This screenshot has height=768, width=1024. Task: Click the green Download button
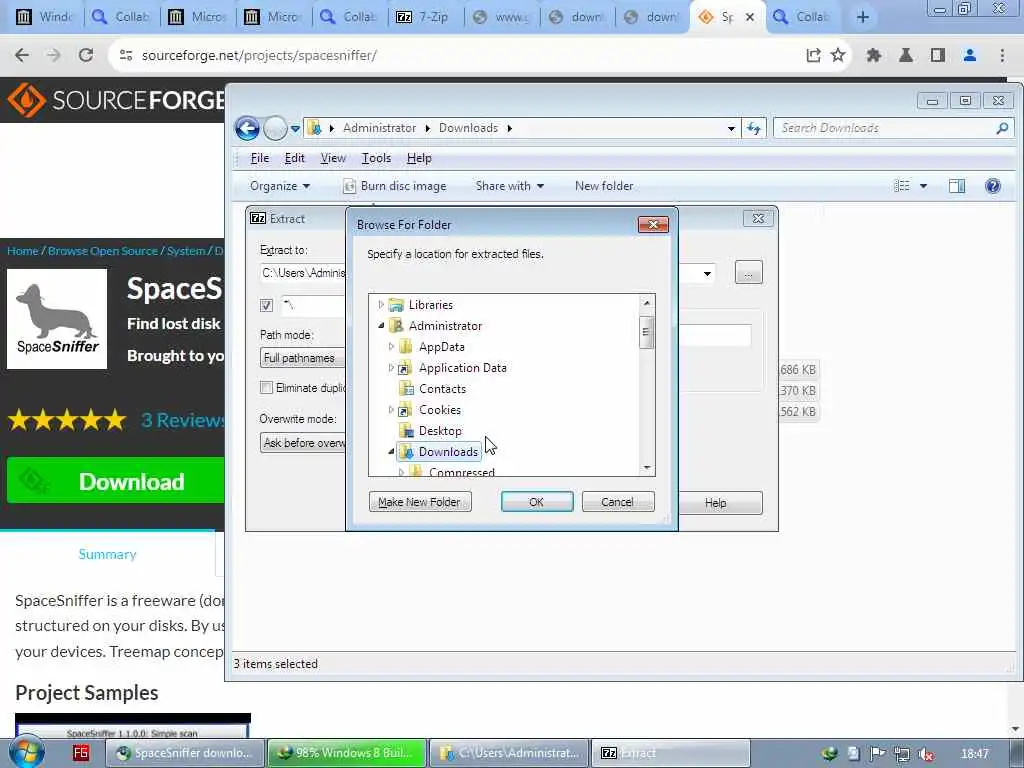[x=116, y=481]
